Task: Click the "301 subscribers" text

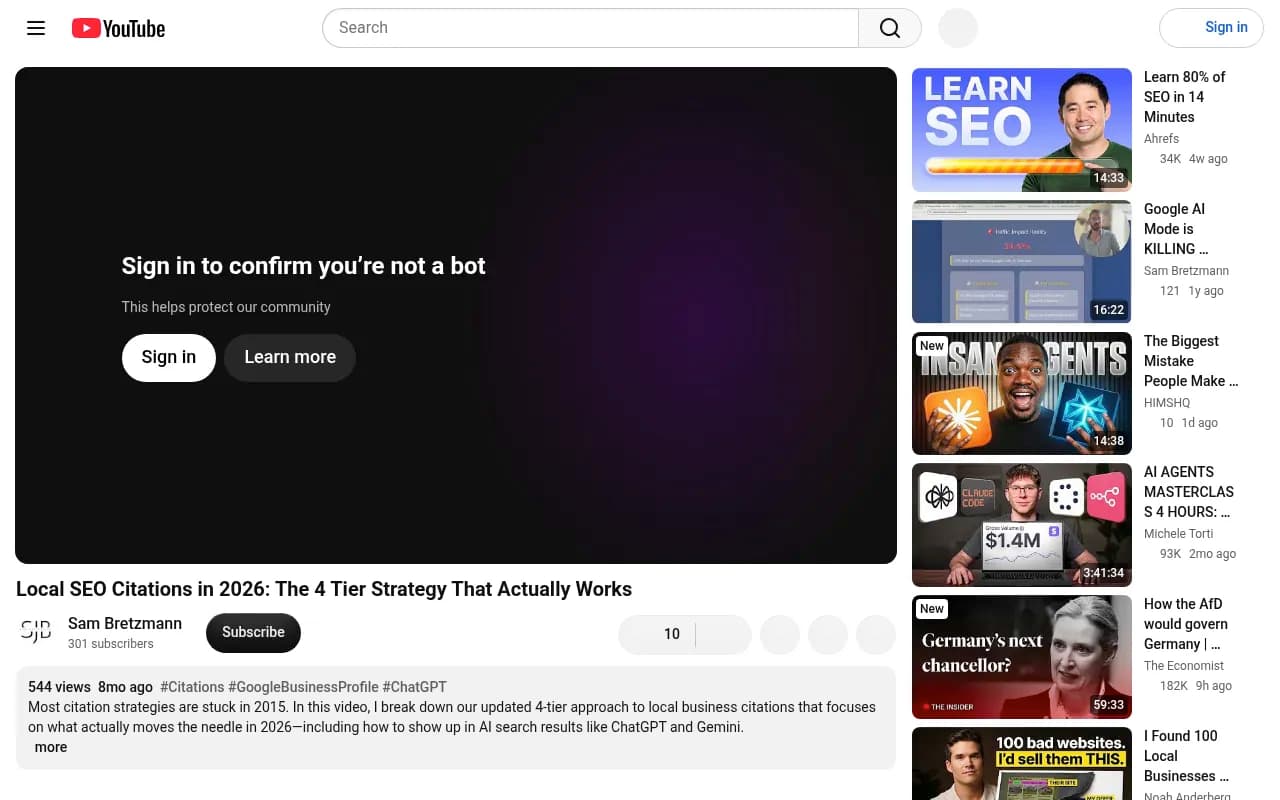Action: tap(111, 644)
